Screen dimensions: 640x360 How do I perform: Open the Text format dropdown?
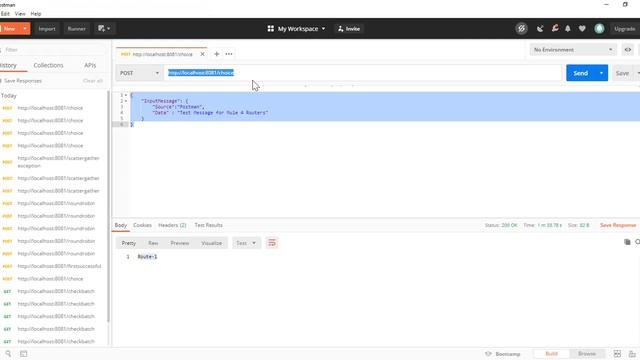pos(246,243)
